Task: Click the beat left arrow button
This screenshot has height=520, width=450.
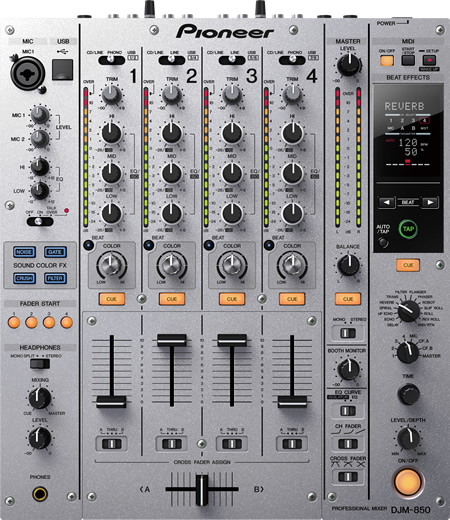Action: pos(386,202)
